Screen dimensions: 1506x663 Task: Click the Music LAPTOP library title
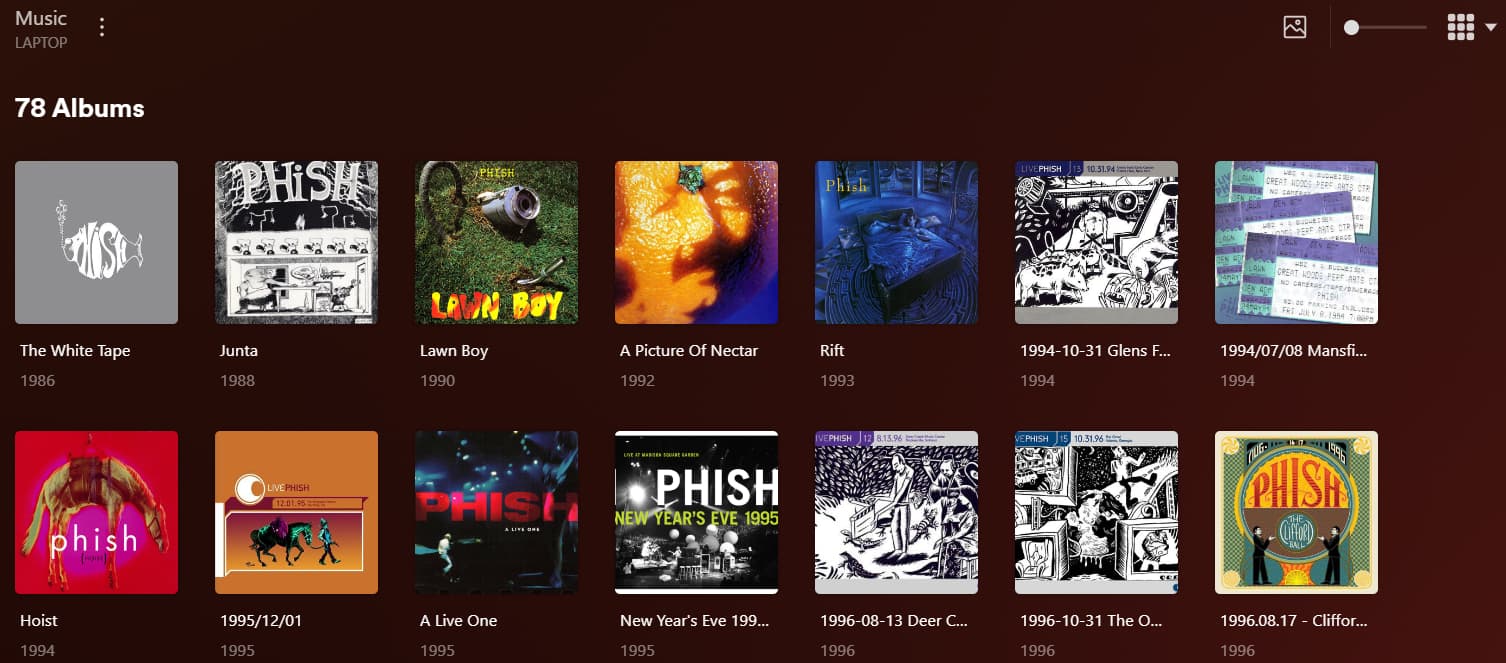pos(41,29)
